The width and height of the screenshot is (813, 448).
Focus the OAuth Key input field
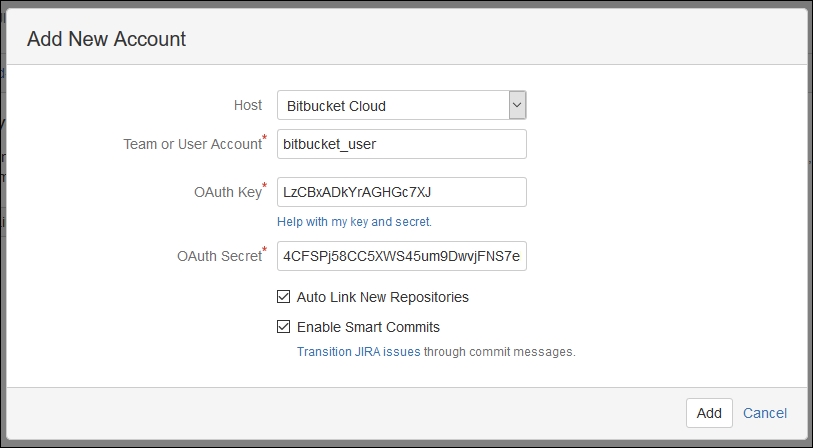(x=402, y=192)
